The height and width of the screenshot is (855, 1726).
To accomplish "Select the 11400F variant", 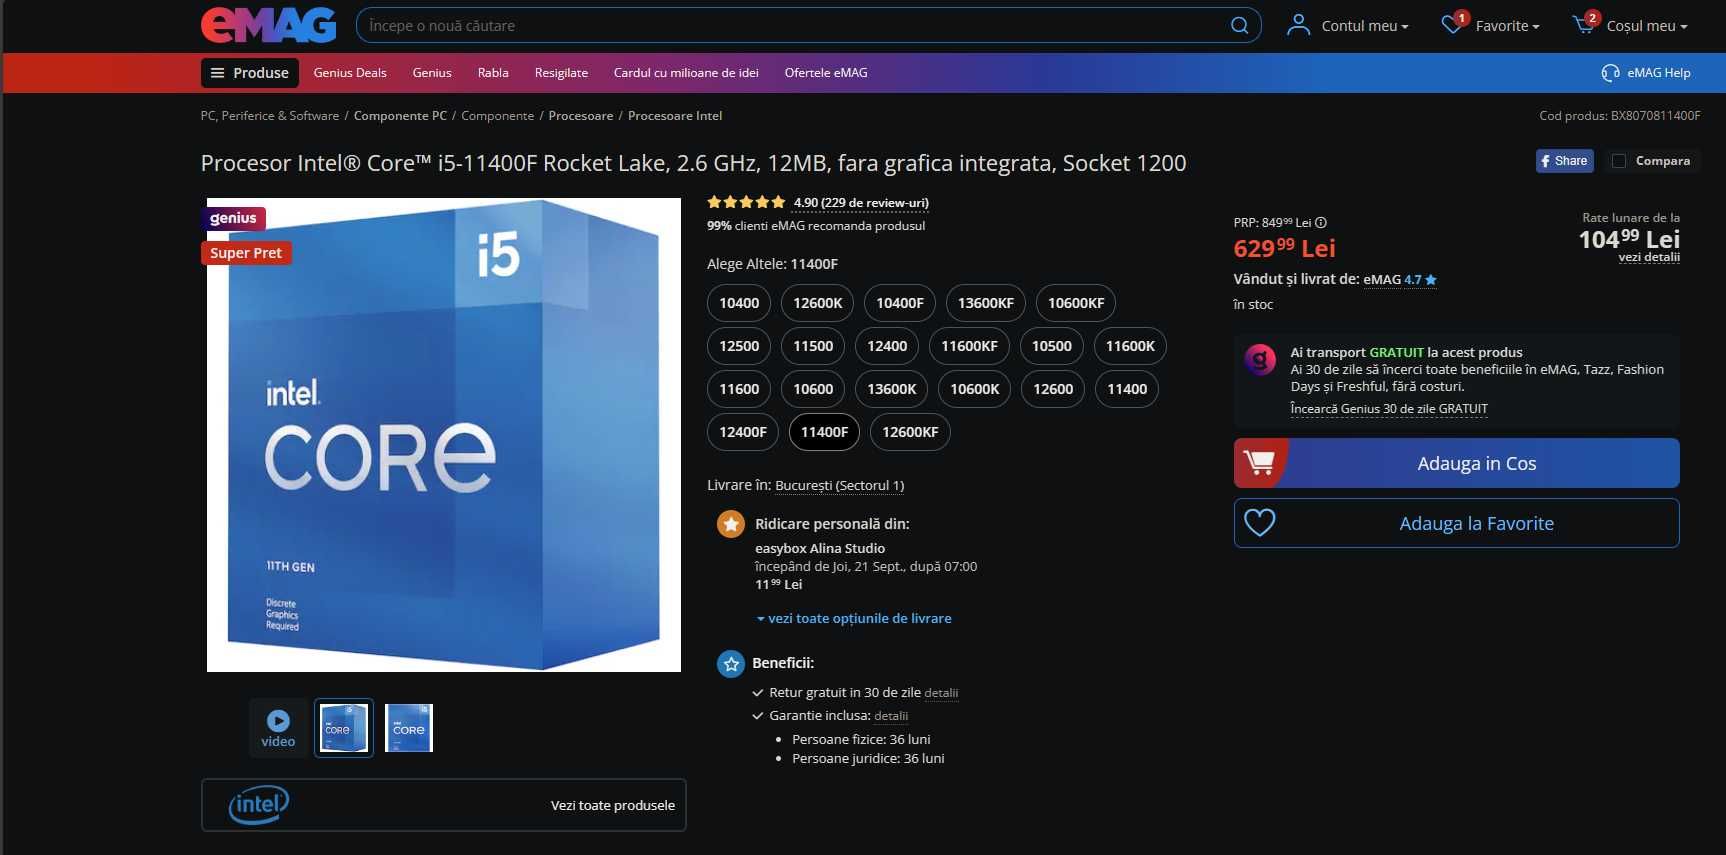I will click(x=824, y=432).
